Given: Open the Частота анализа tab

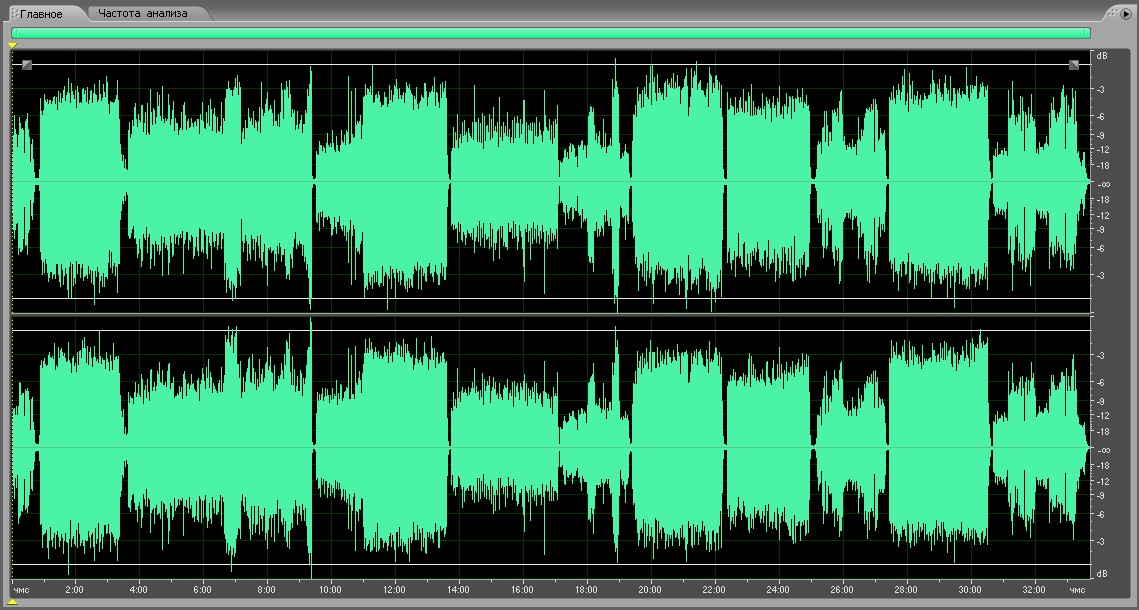Looking at the screenshot, I should (142, 14).
